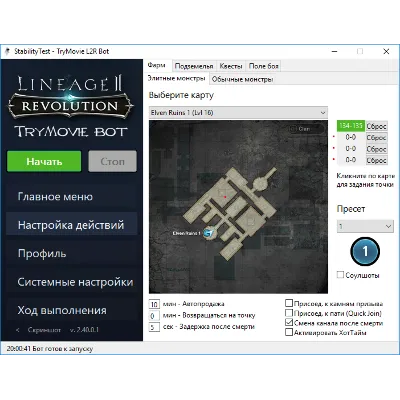Open Системные настройки in sidebar
Viewport: 400px width, 400px height.
point(72,282)
